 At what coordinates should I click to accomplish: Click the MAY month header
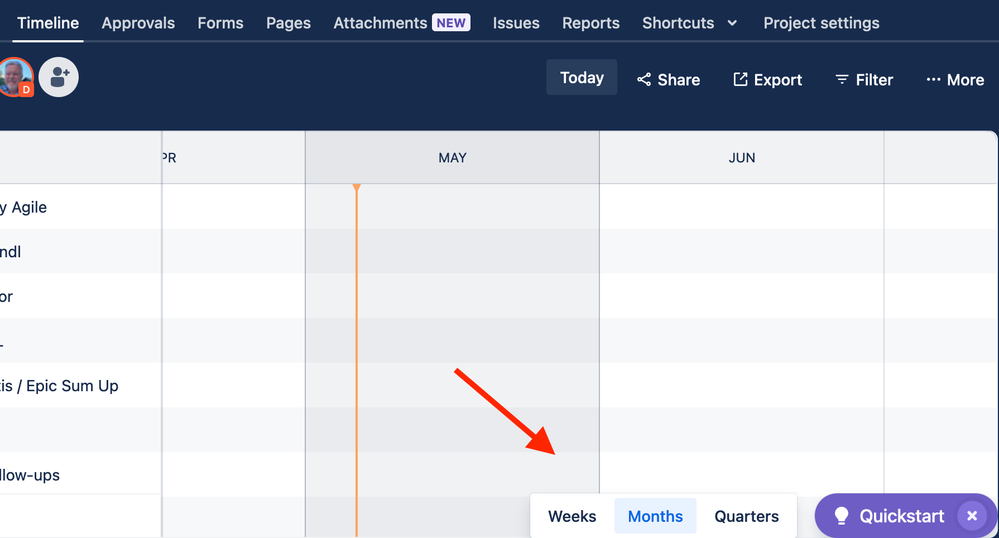click(x=452, y=158)
